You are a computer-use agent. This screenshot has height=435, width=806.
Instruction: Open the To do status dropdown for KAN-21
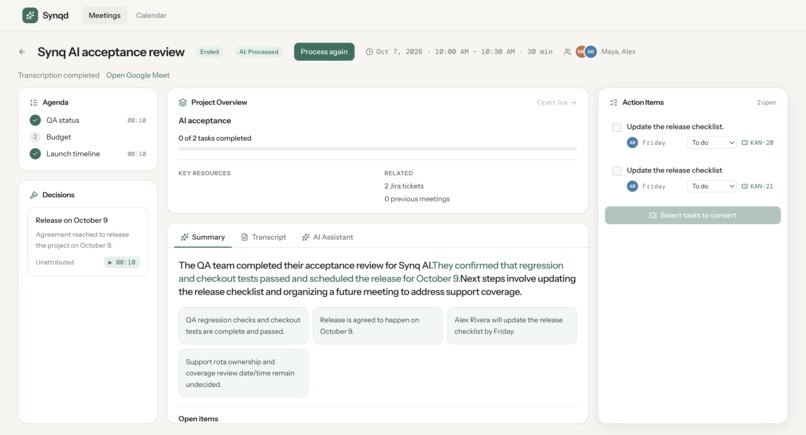pos(712,186)
